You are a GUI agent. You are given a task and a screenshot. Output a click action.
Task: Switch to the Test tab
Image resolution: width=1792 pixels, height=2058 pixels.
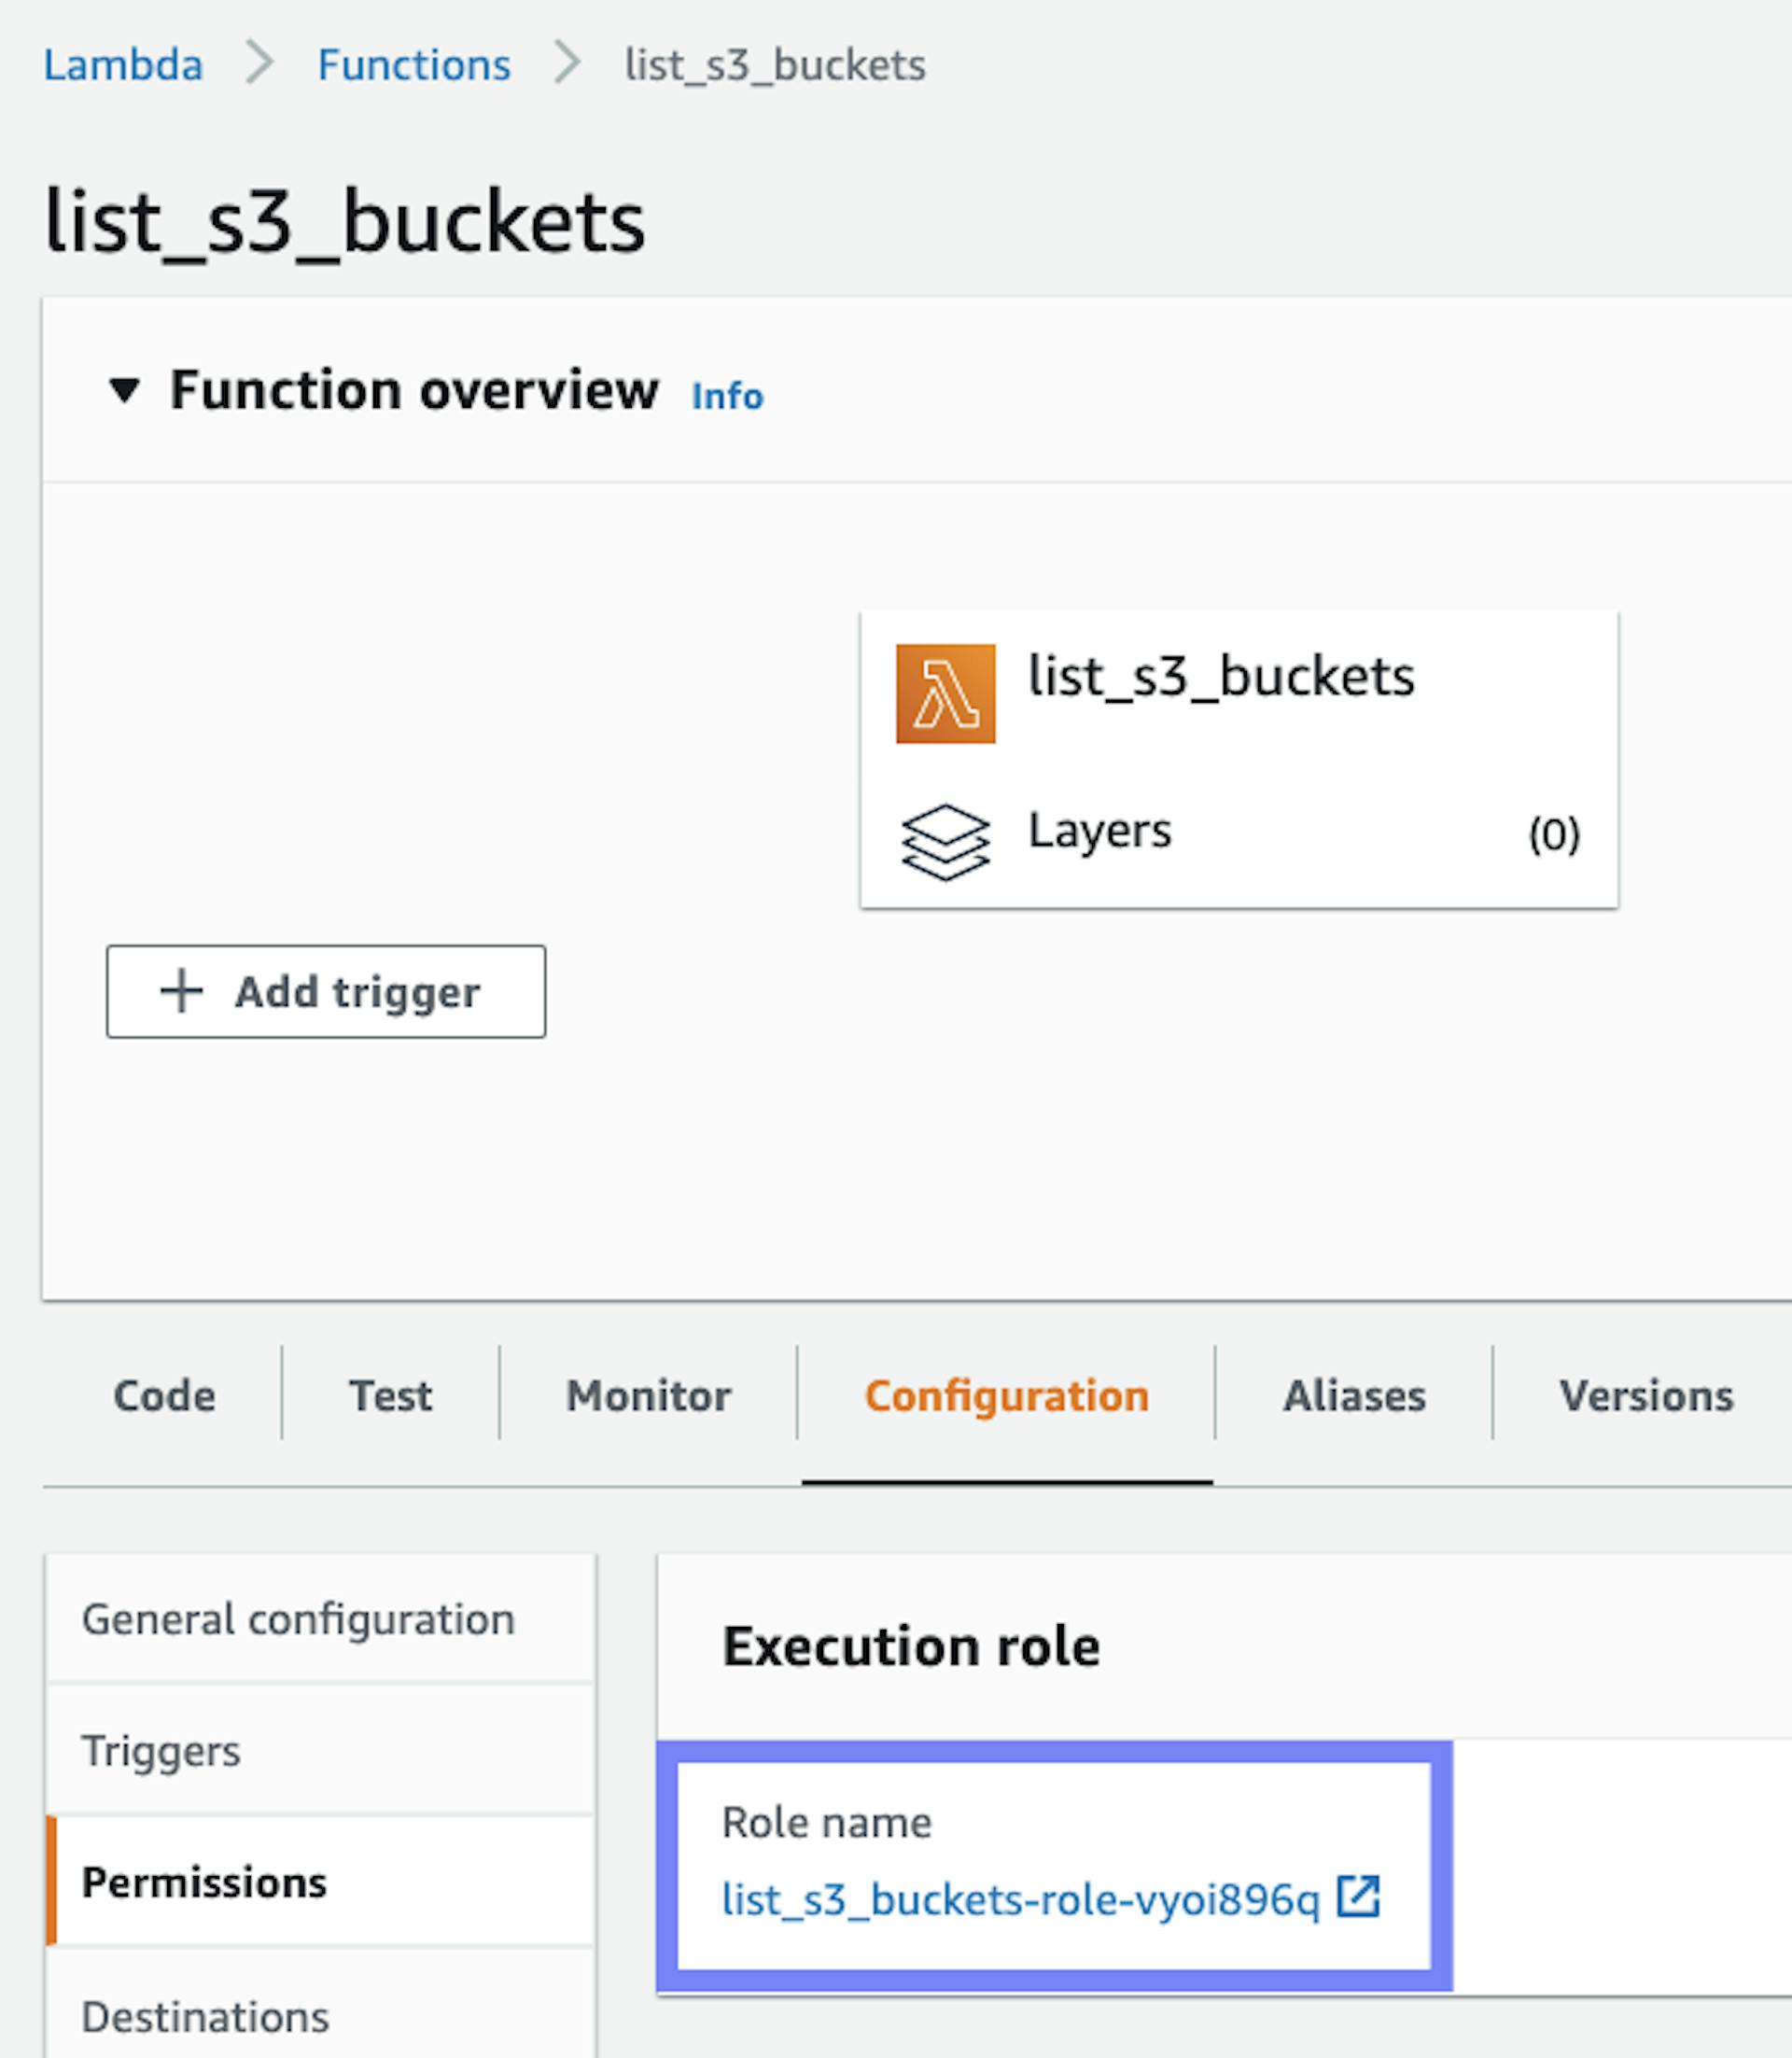pos(390,1395)
